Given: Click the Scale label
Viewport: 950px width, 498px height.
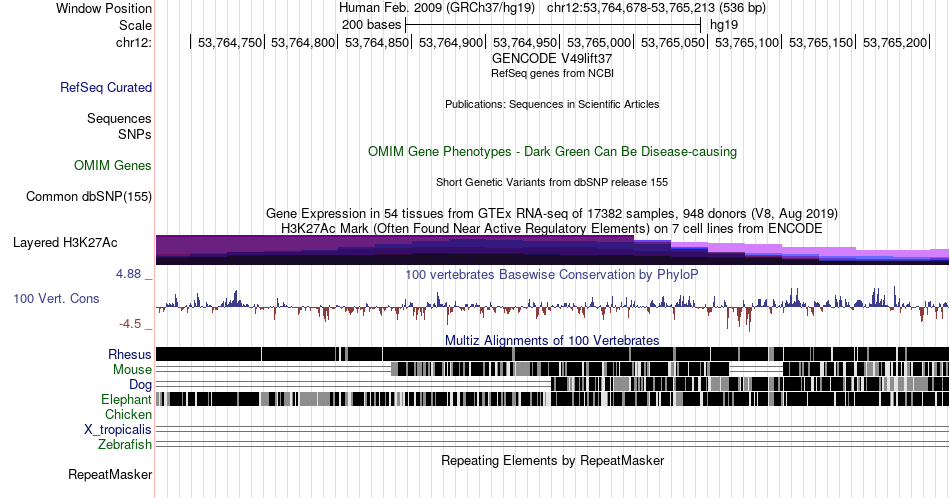Looking at the screenshot, I should point(135,25).
